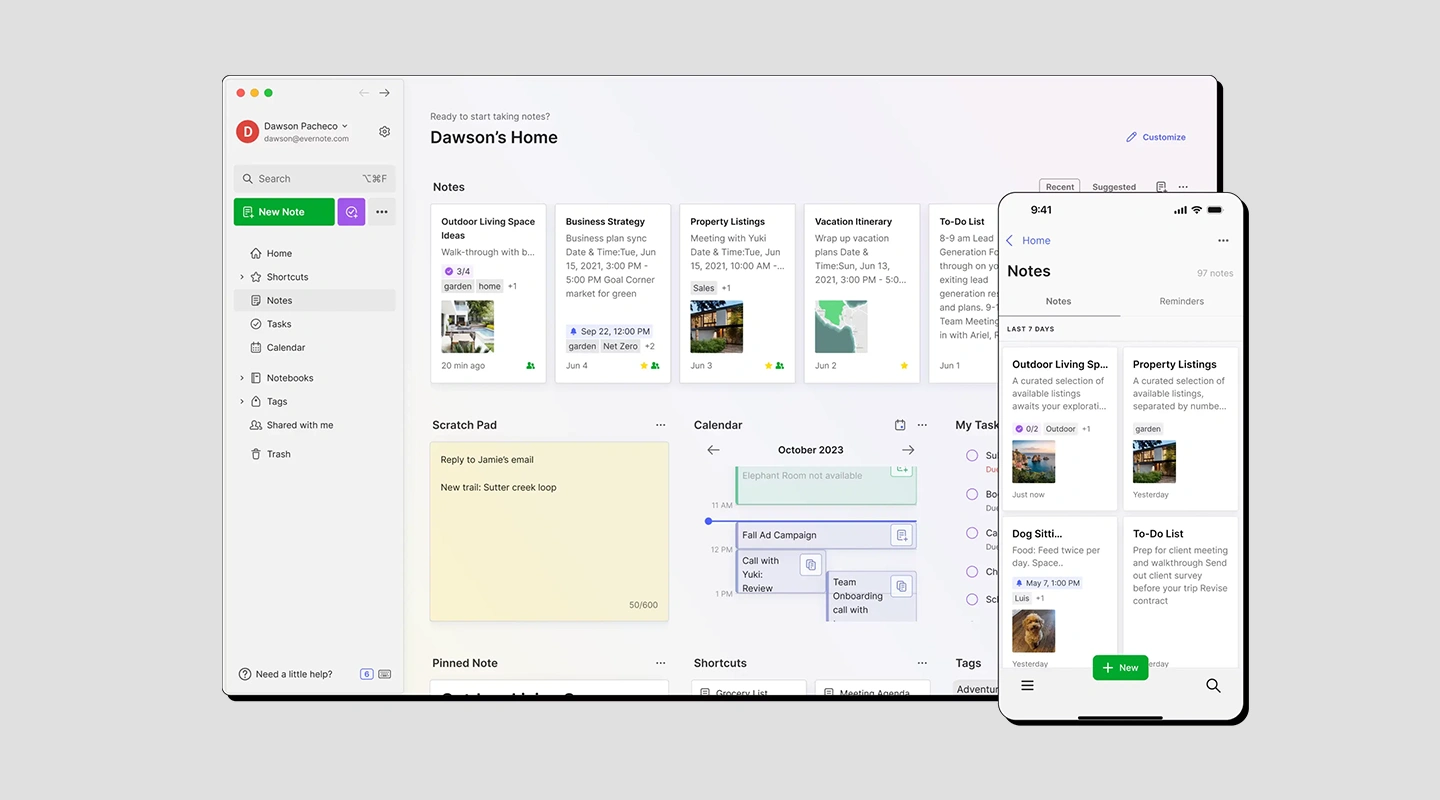Tap 0/2 task progress on mobile Outdoor card
Image resolution: width=1440 pixels, height=800 pixels.
click(1025, 429)
